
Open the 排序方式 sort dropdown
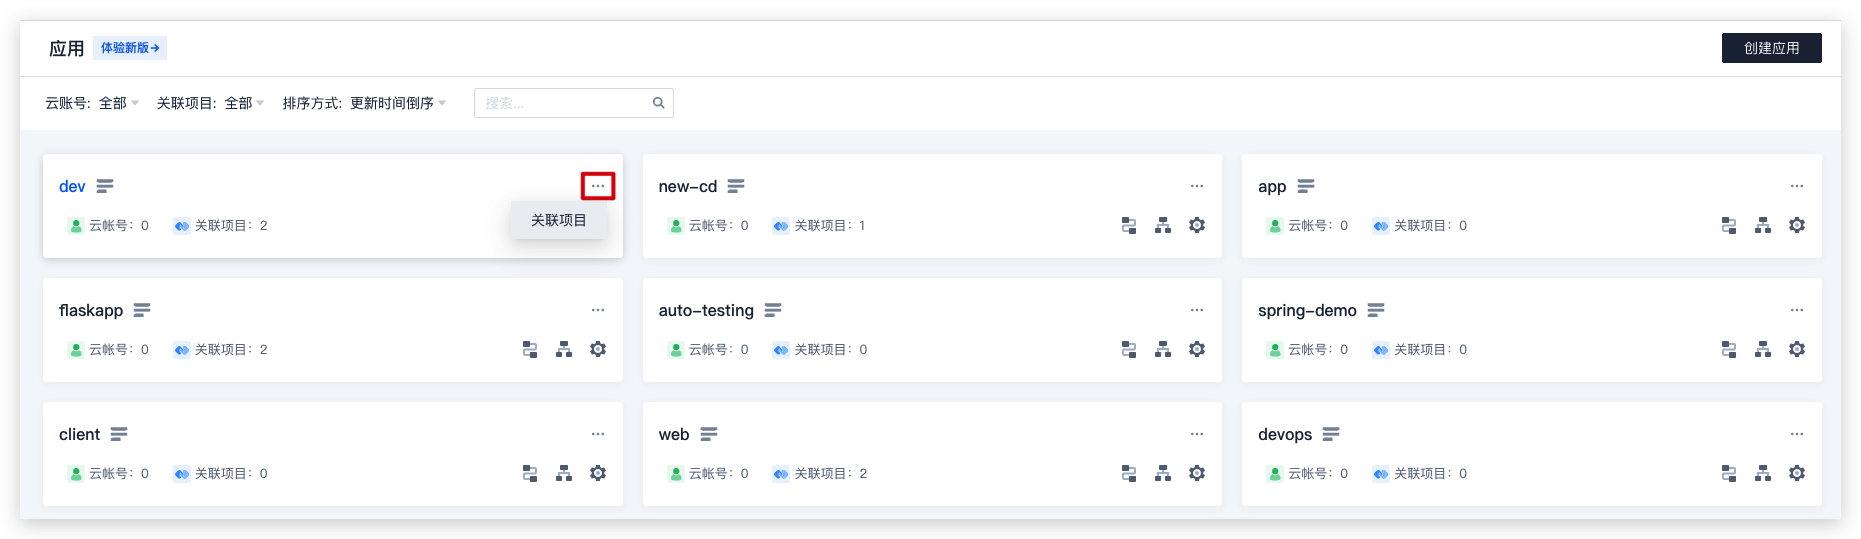(x=364, y=103)
